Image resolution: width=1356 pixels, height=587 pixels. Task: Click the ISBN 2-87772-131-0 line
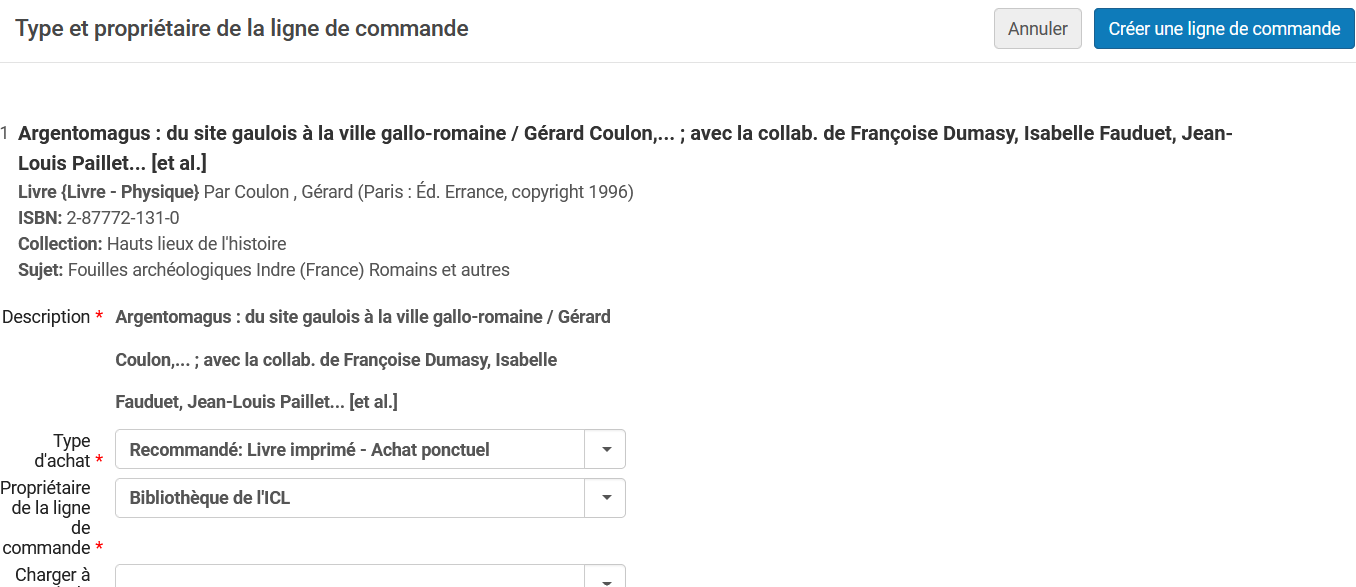click(x=99, y=218)
